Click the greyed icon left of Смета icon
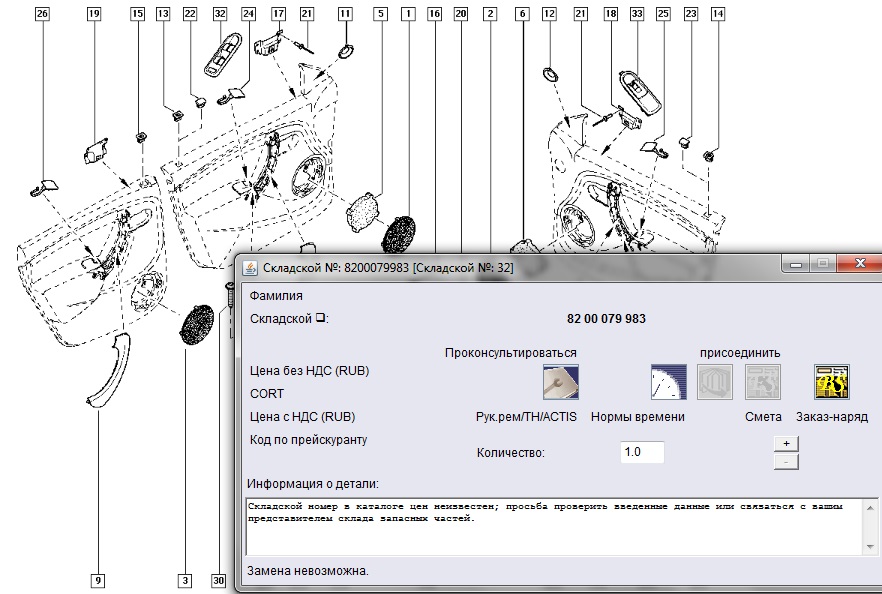 [x=714, y=381]
